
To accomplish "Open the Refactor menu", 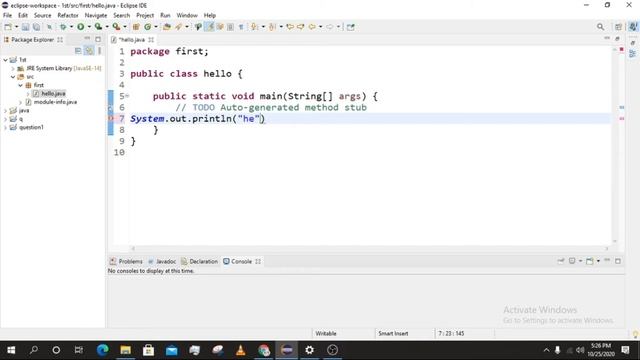I will pos(68,16).
